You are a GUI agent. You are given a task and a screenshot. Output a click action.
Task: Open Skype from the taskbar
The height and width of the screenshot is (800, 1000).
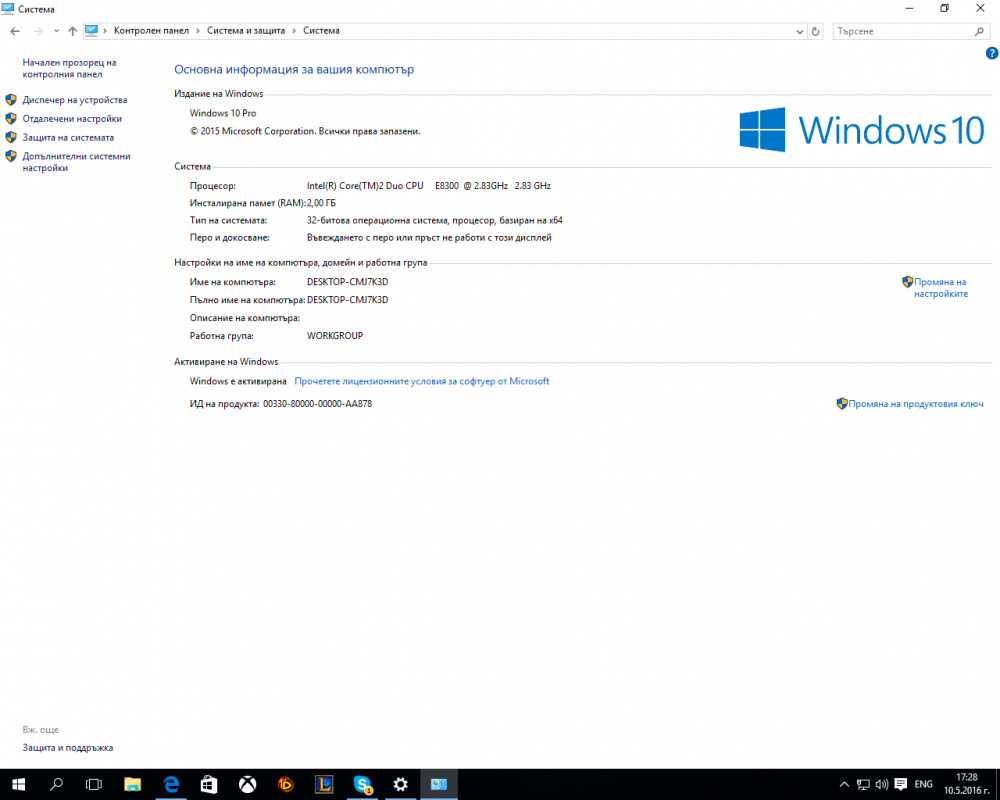[362, 784]
